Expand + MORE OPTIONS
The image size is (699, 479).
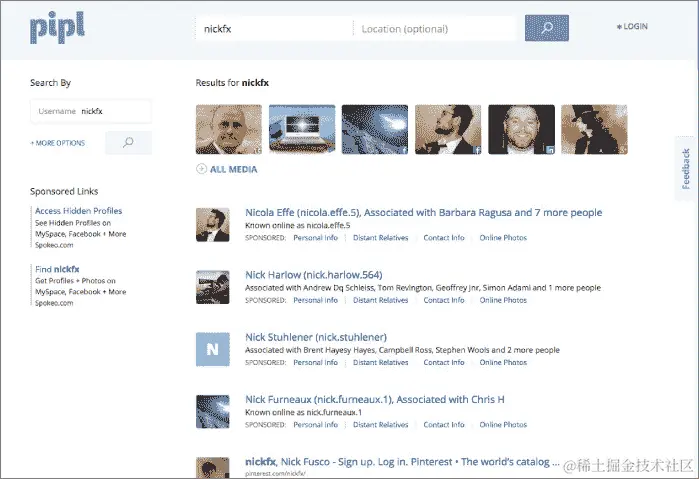(58, 143)
